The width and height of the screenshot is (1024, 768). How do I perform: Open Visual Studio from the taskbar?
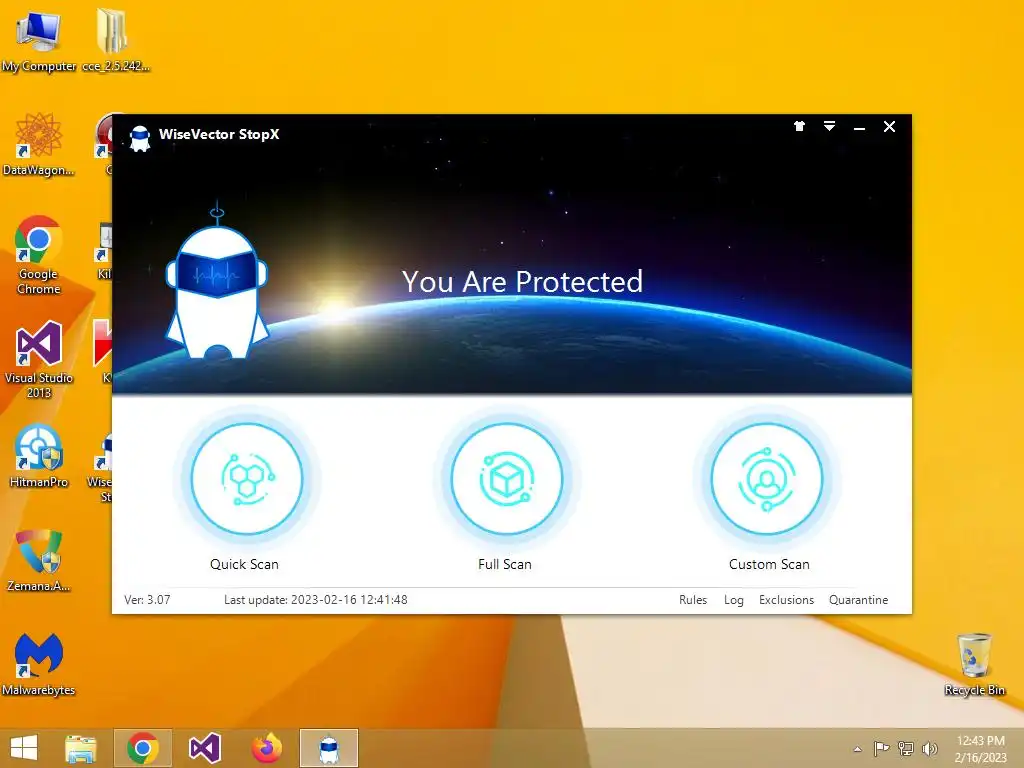coord(204,748)
